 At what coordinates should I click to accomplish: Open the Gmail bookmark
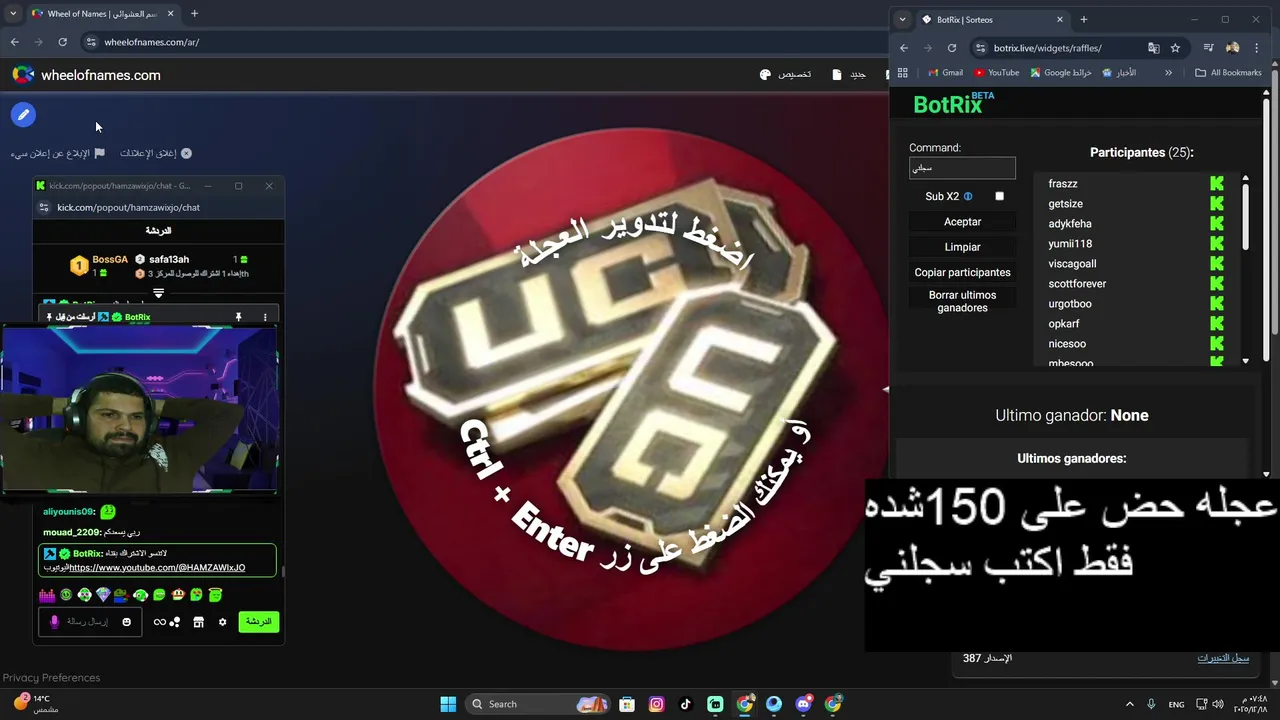tap(945, 72)
